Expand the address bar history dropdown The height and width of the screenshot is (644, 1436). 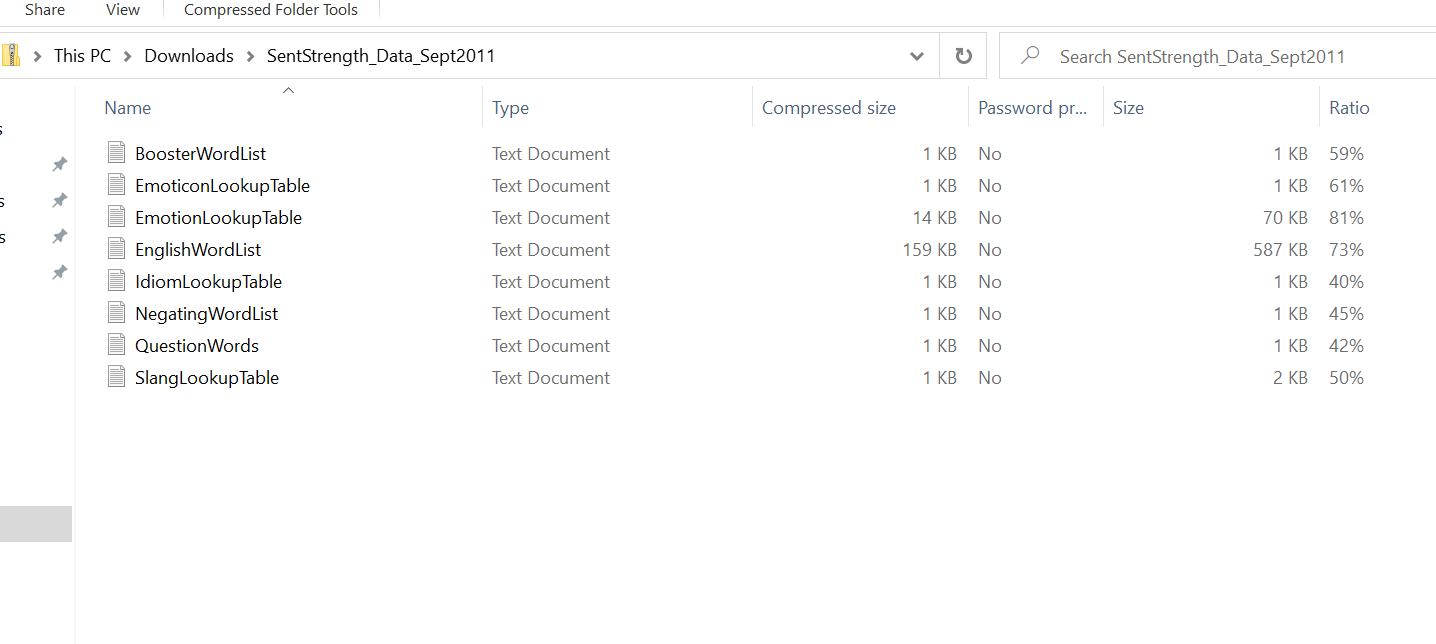point(916,56)
